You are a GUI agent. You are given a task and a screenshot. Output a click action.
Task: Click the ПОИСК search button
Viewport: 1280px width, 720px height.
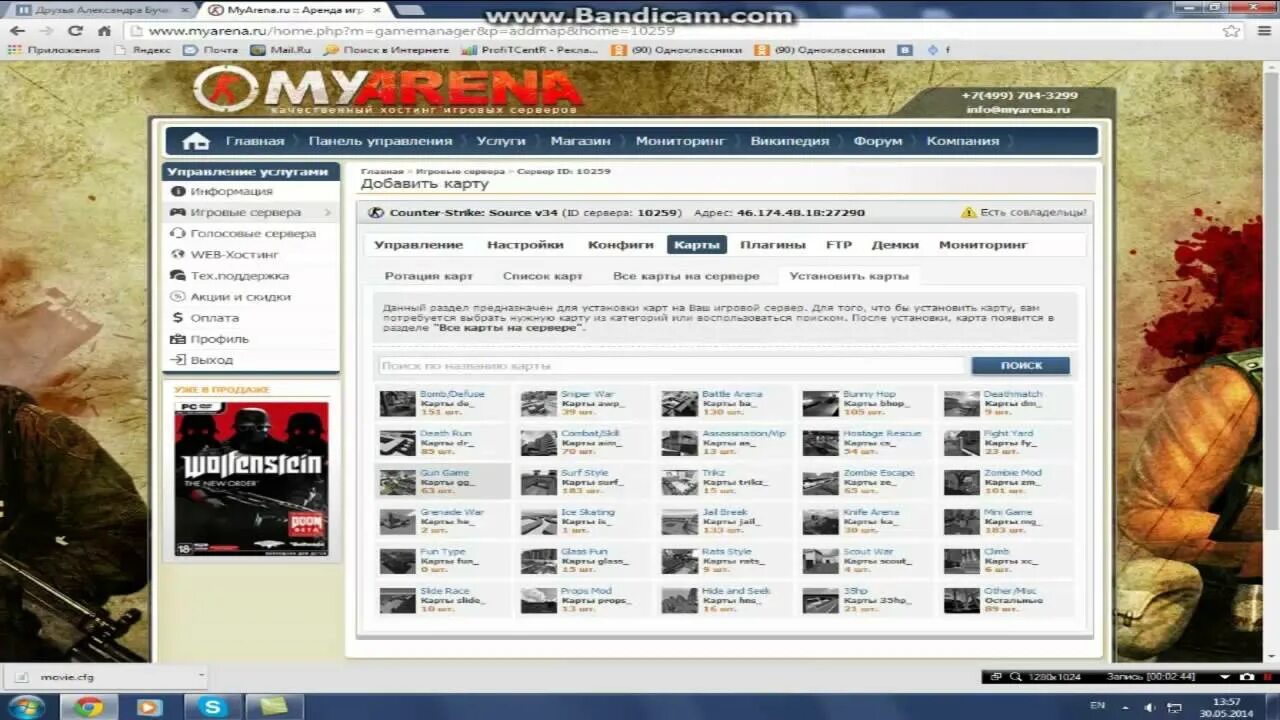pyautogui.click(x=1020, y=365)
